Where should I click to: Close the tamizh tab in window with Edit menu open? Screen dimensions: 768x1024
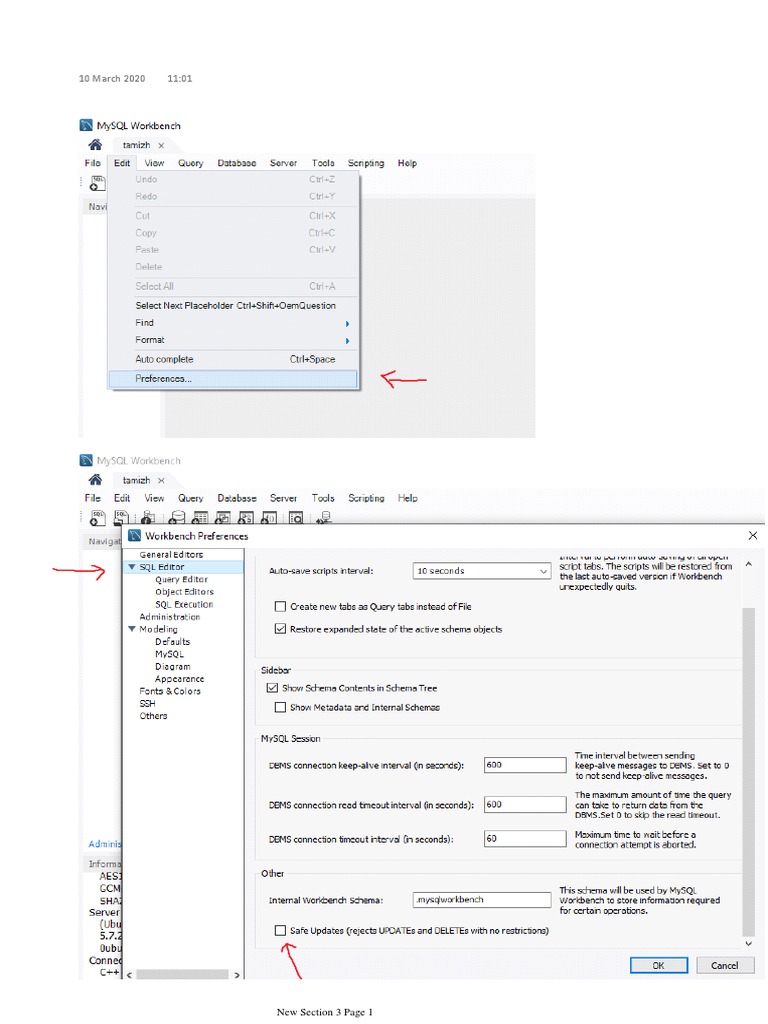161,146
